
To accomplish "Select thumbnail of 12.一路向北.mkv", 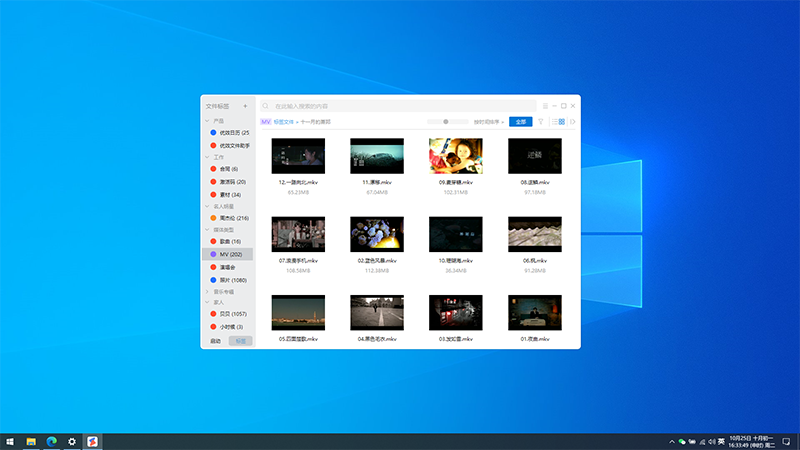I will (298, 156).
